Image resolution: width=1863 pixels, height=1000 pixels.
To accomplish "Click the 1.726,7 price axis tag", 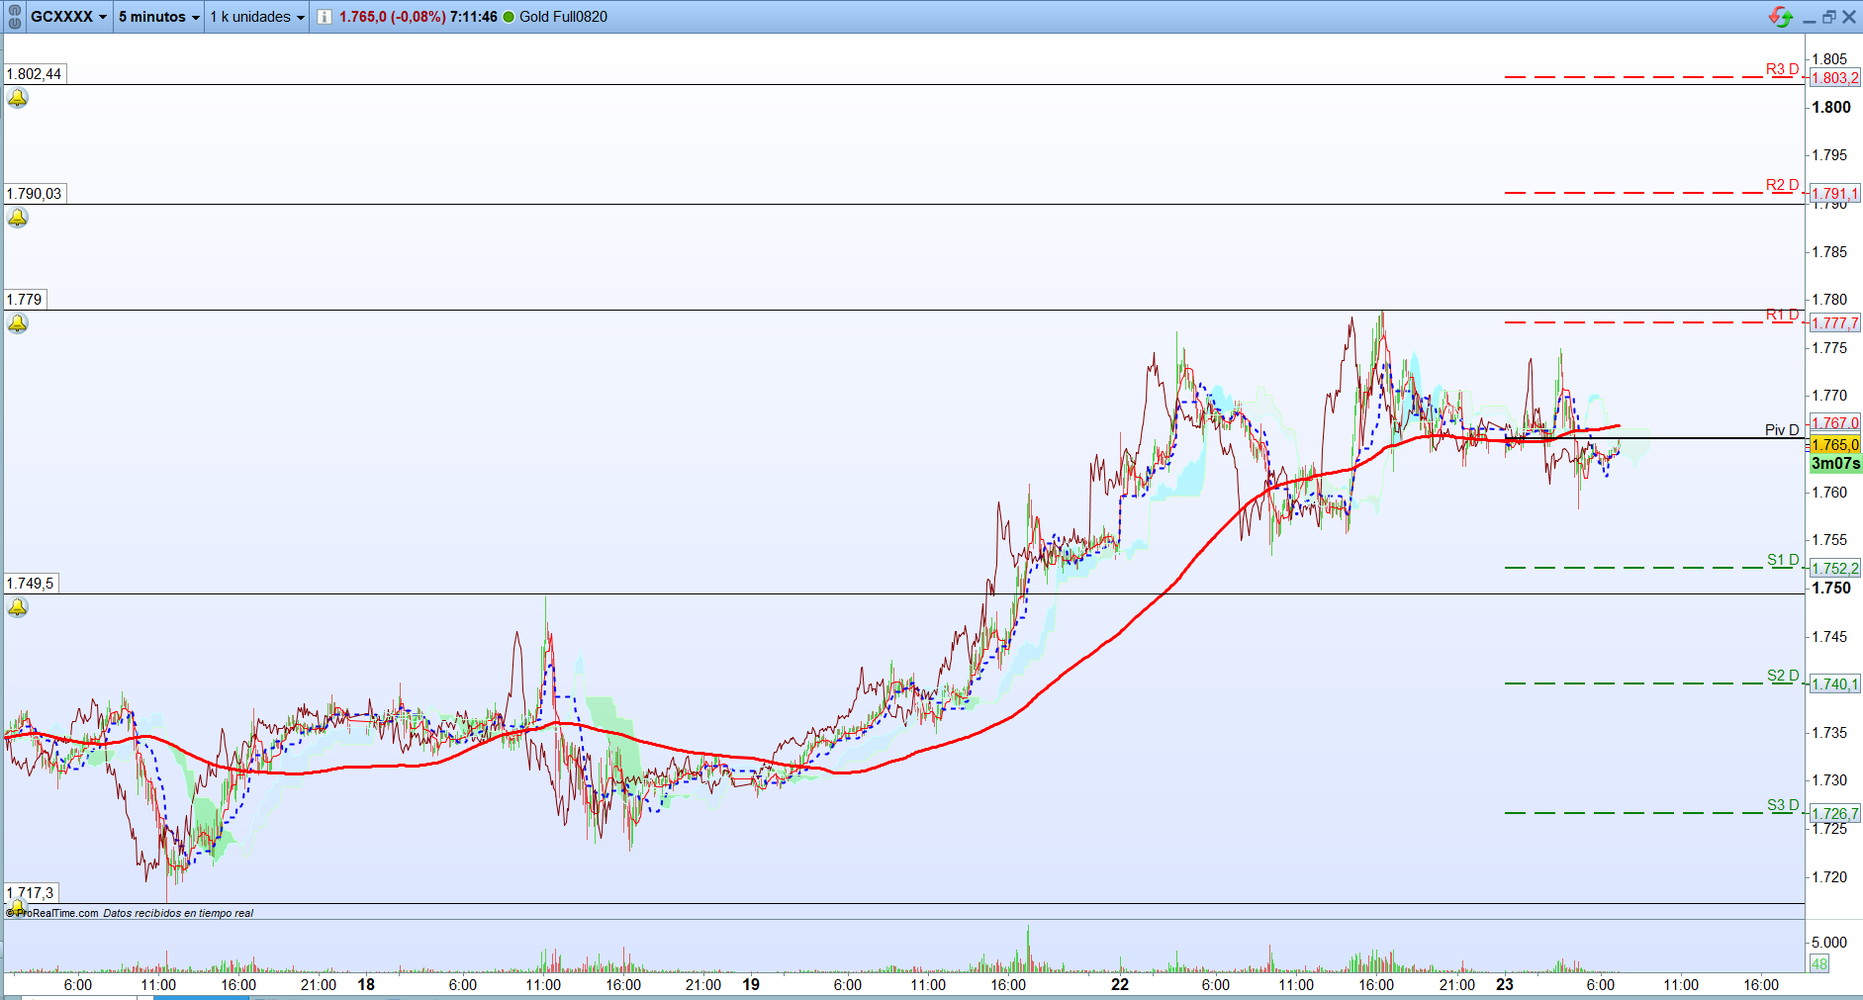I will (x=1835, y=814).
